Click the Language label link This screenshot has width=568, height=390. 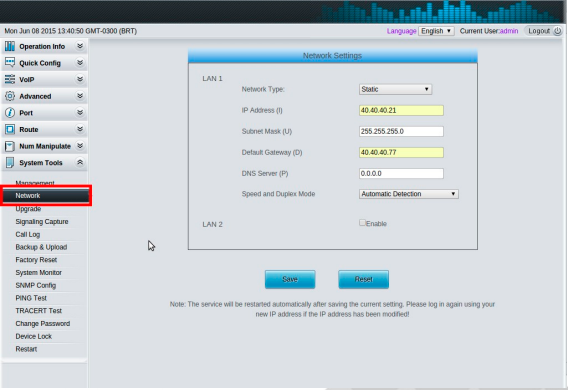[401, 31]
